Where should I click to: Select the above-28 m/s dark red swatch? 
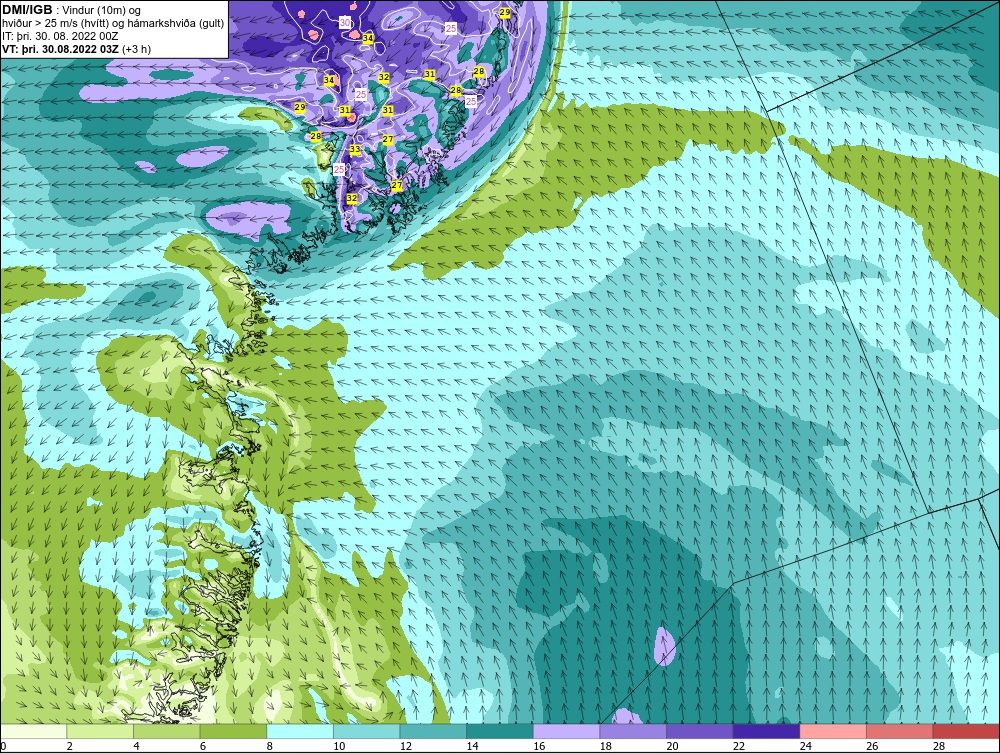966,731
